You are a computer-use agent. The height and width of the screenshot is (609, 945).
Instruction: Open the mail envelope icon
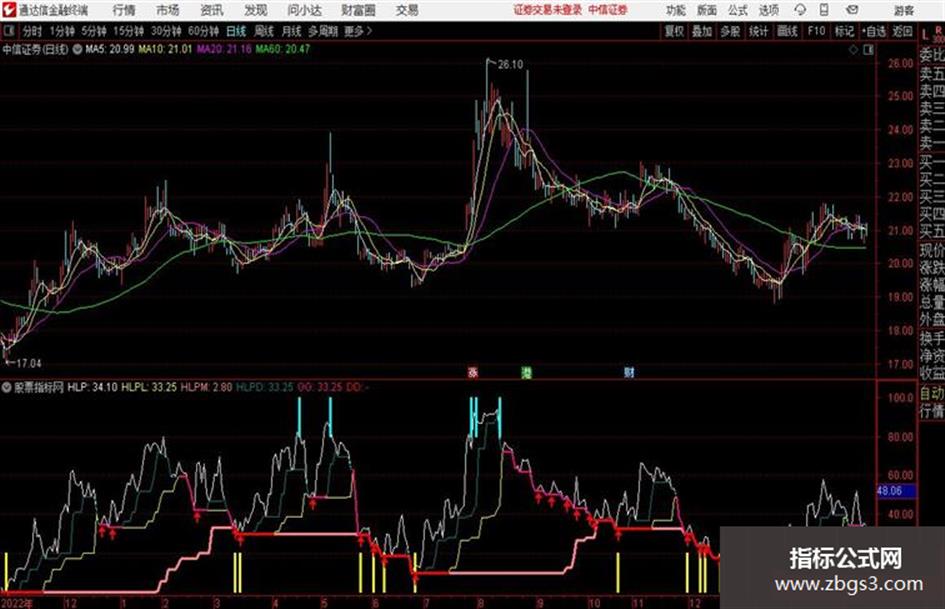tap(852, 10)
